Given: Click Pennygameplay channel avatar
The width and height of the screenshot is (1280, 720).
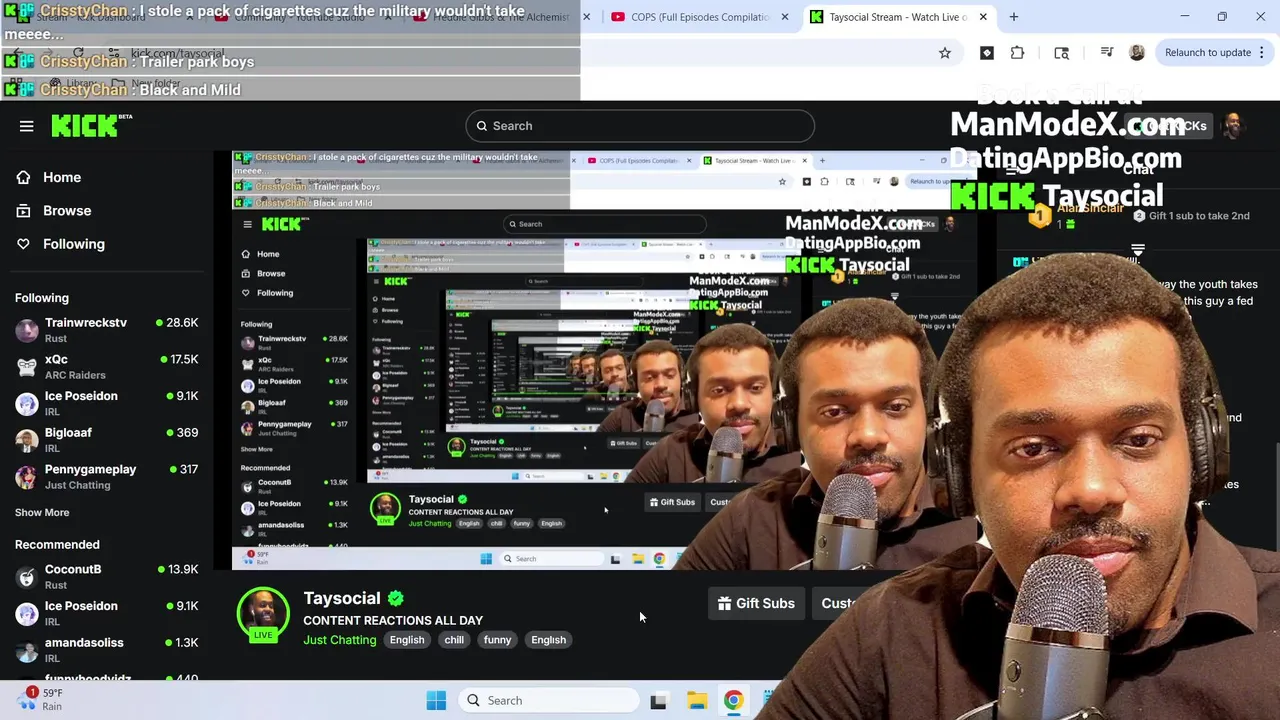Looking at the screenshot, I should click(x=27, y=477).
